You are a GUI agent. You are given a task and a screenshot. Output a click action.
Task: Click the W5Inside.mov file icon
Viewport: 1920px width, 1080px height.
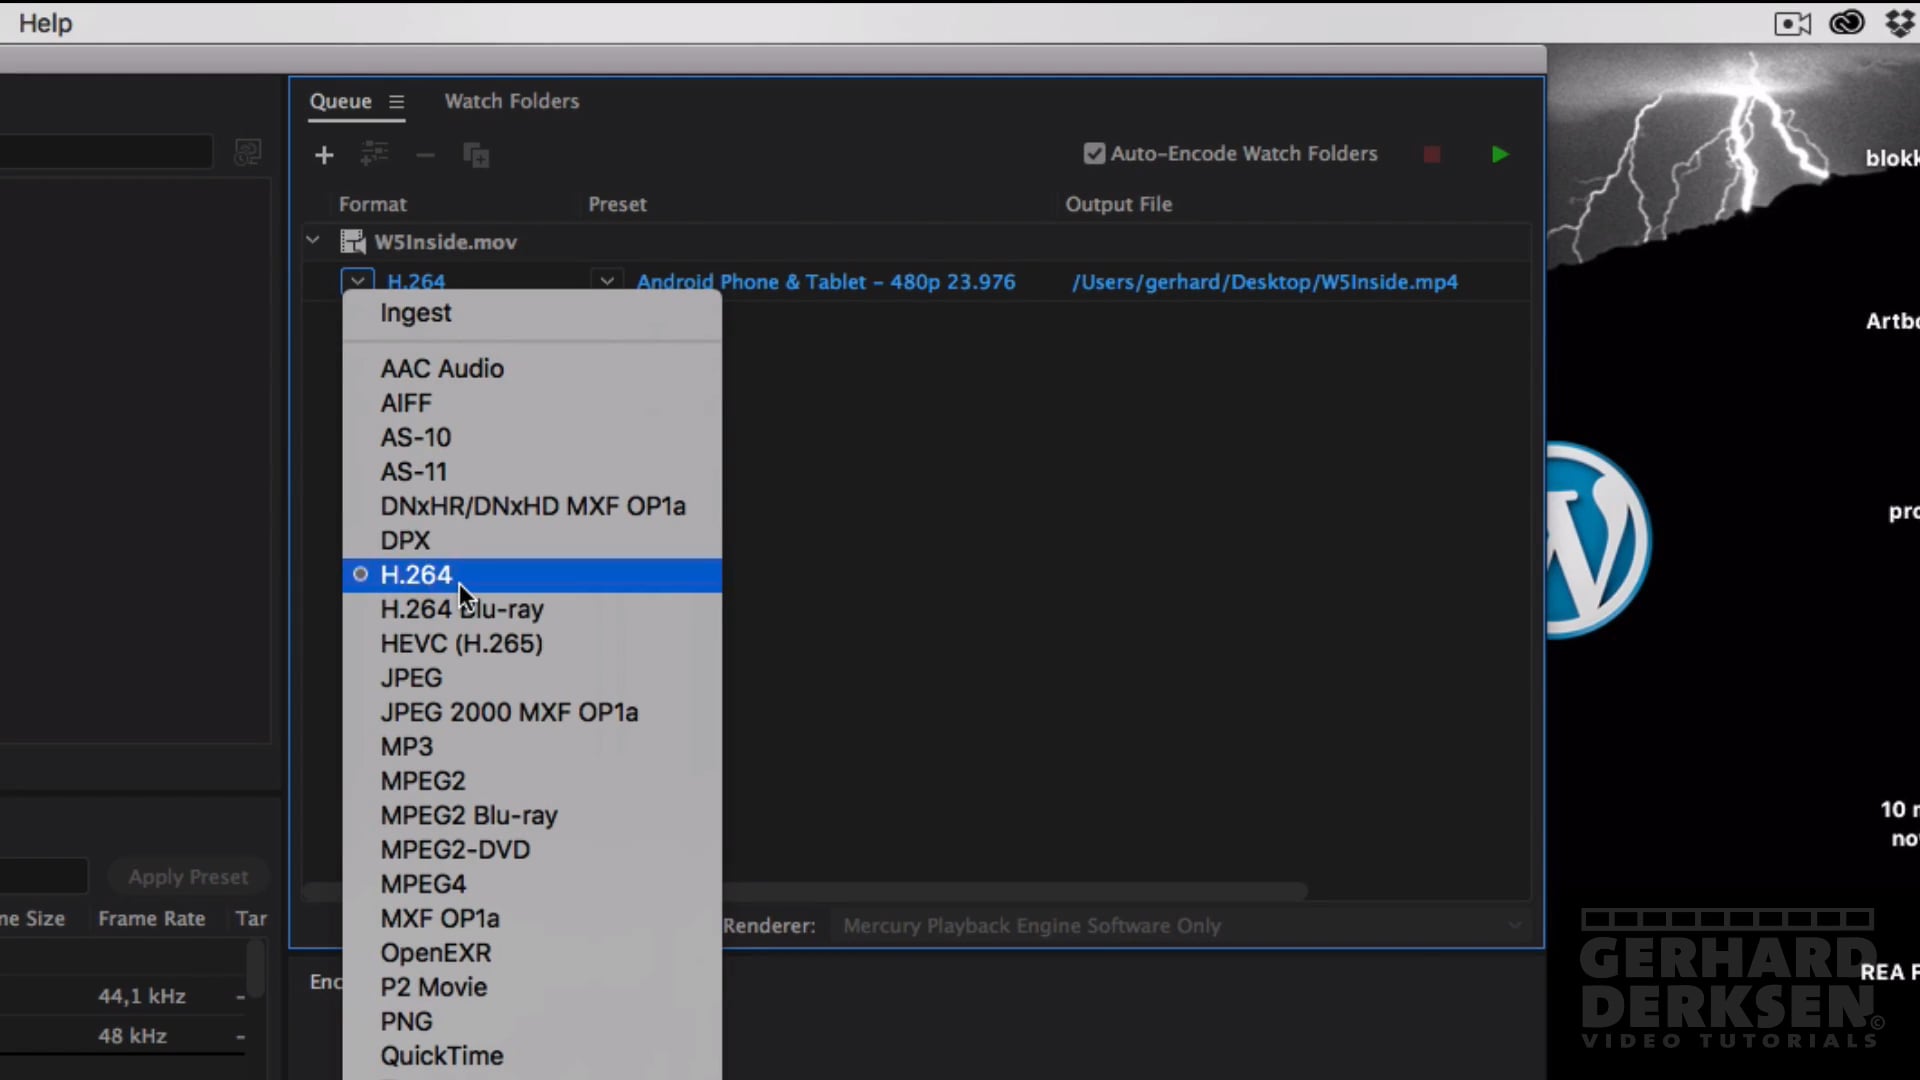coord(353,241)
